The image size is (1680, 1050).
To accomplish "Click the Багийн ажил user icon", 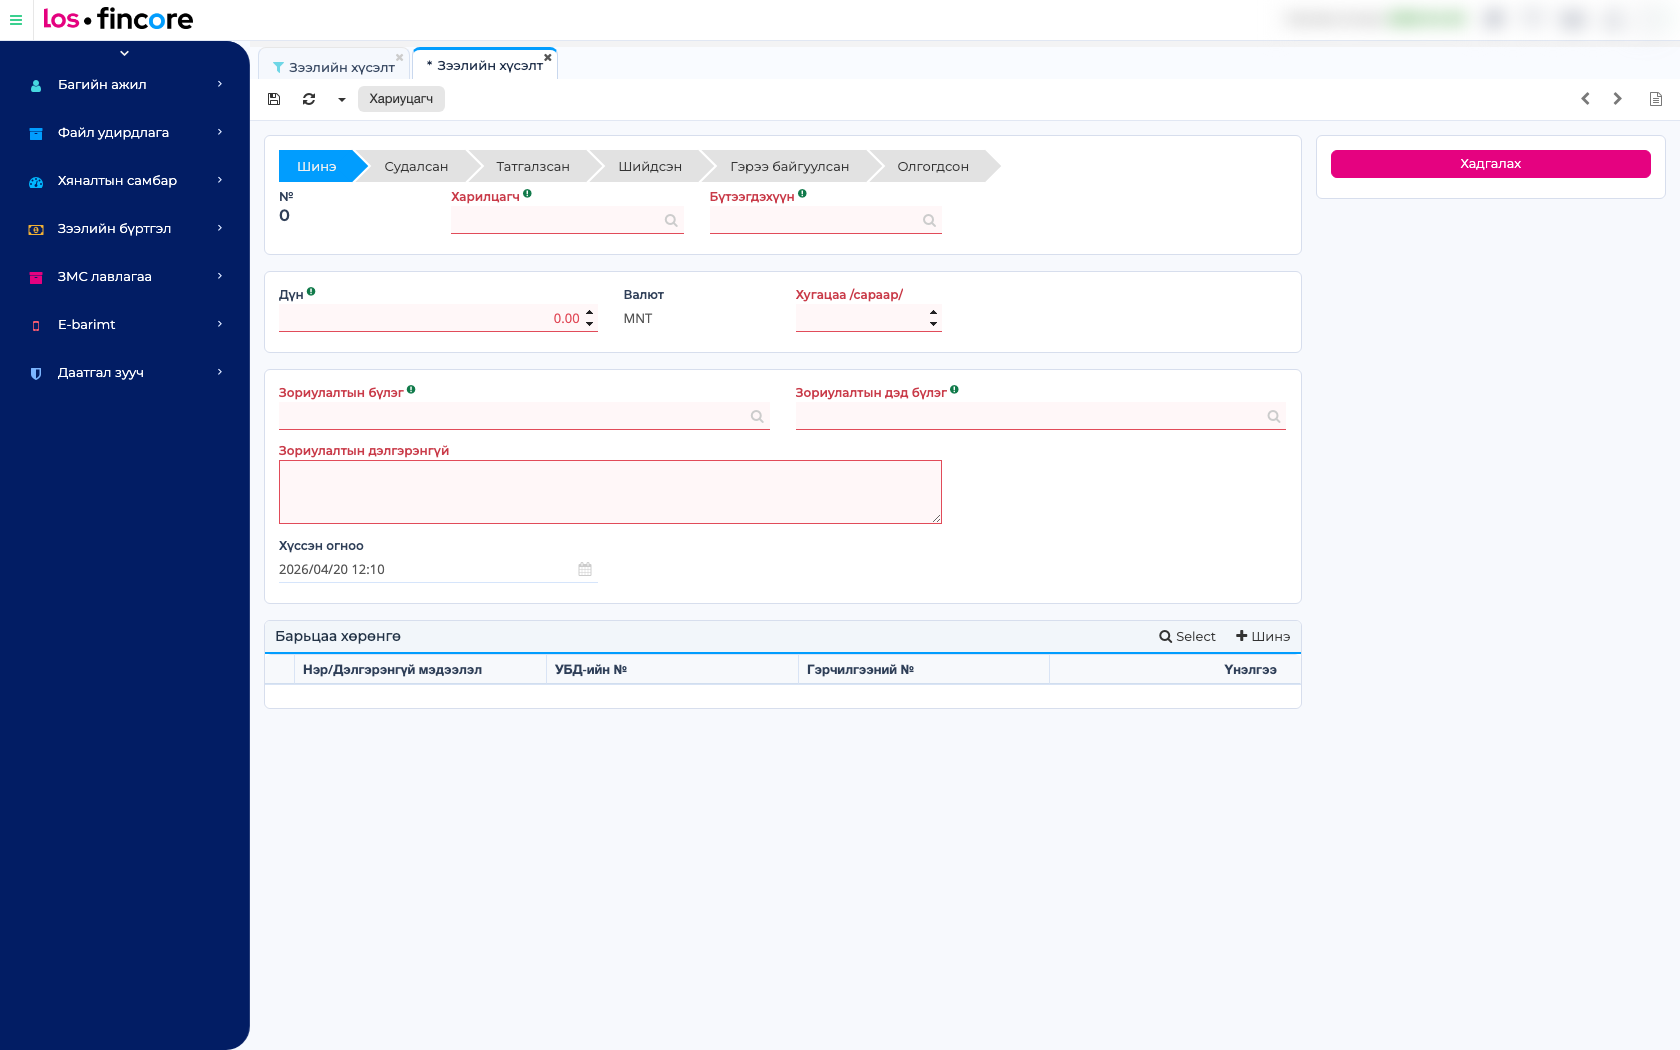I will (x=36, y=86).
